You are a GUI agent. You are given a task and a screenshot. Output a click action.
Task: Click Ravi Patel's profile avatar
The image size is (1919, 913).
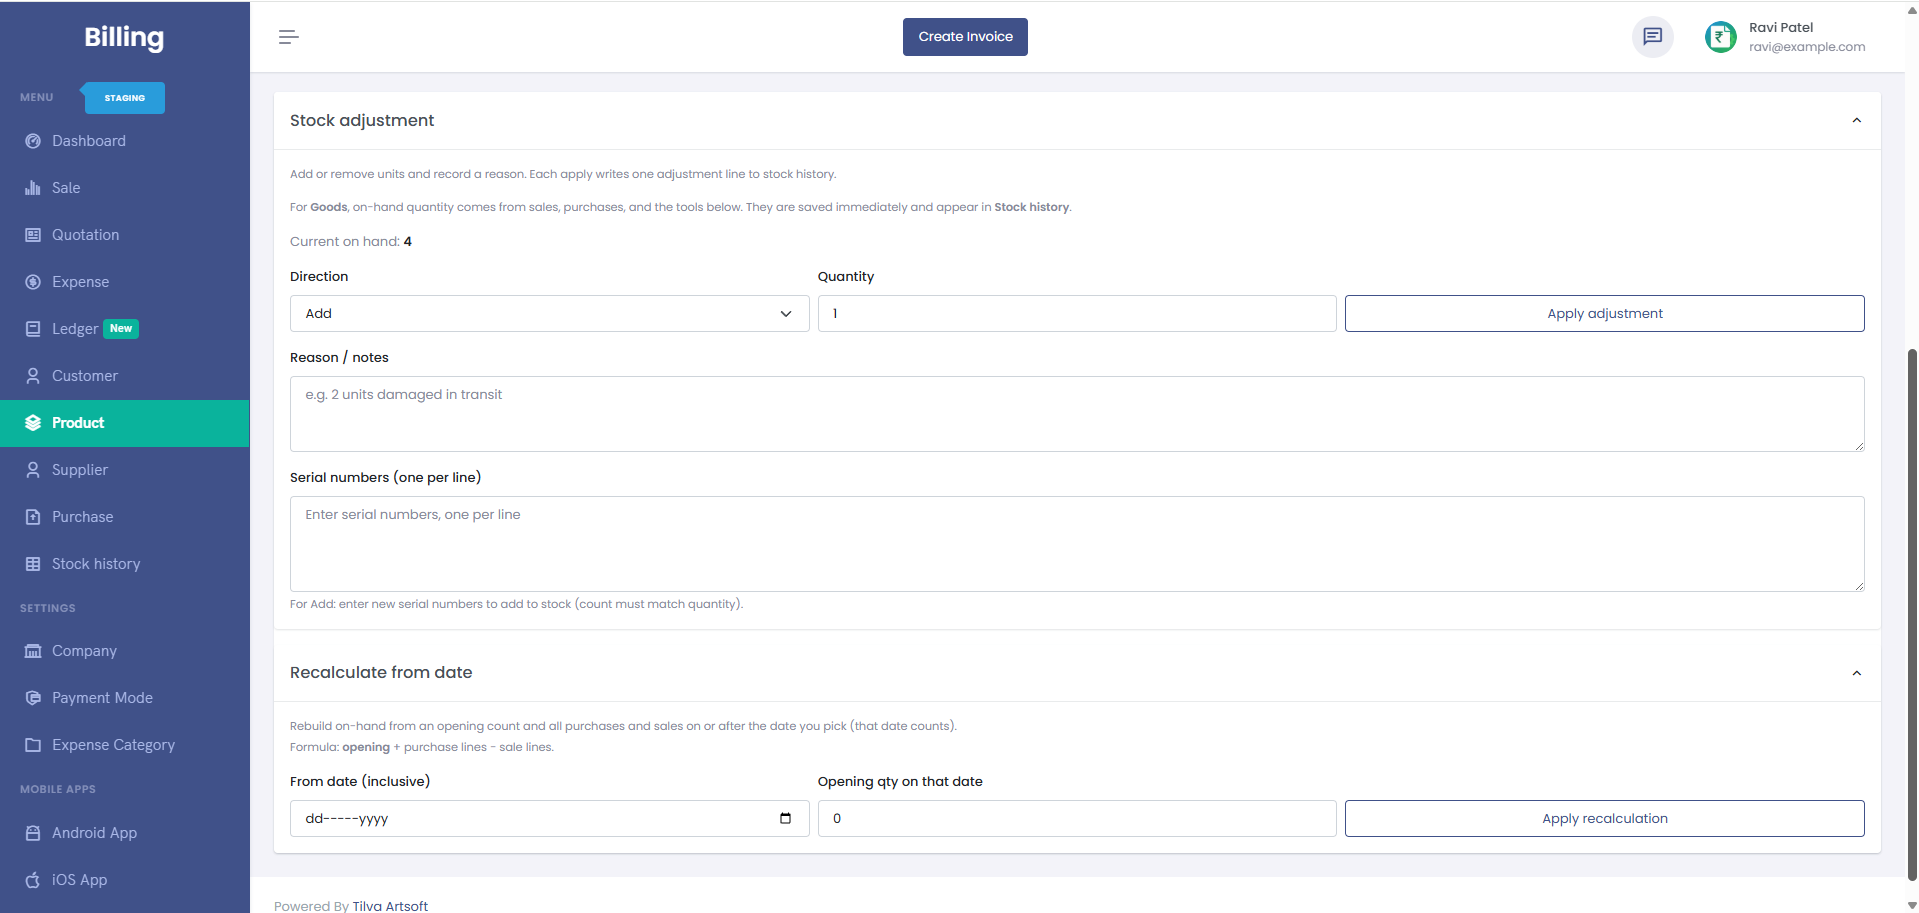point(1719,36)
